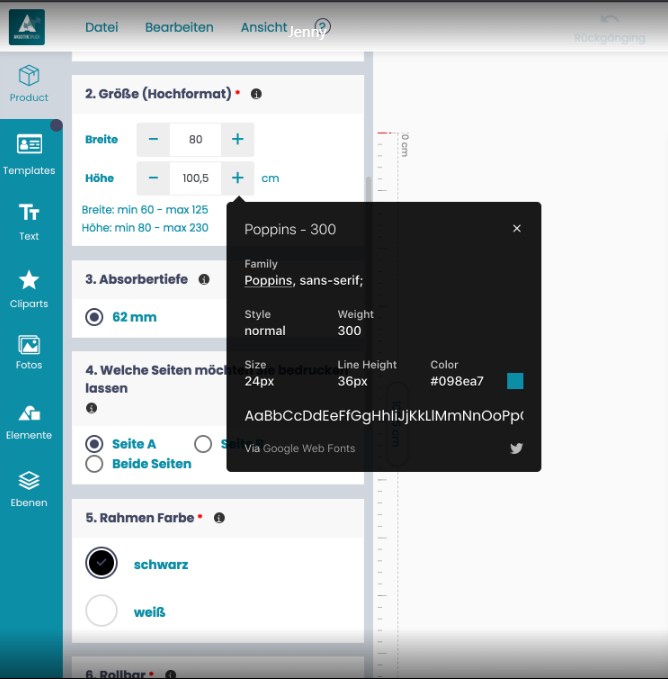Show info for Absorbertiefe
The height and width of the screenshot is (679, 668).
pyautogui.click(x=204, y=279)
